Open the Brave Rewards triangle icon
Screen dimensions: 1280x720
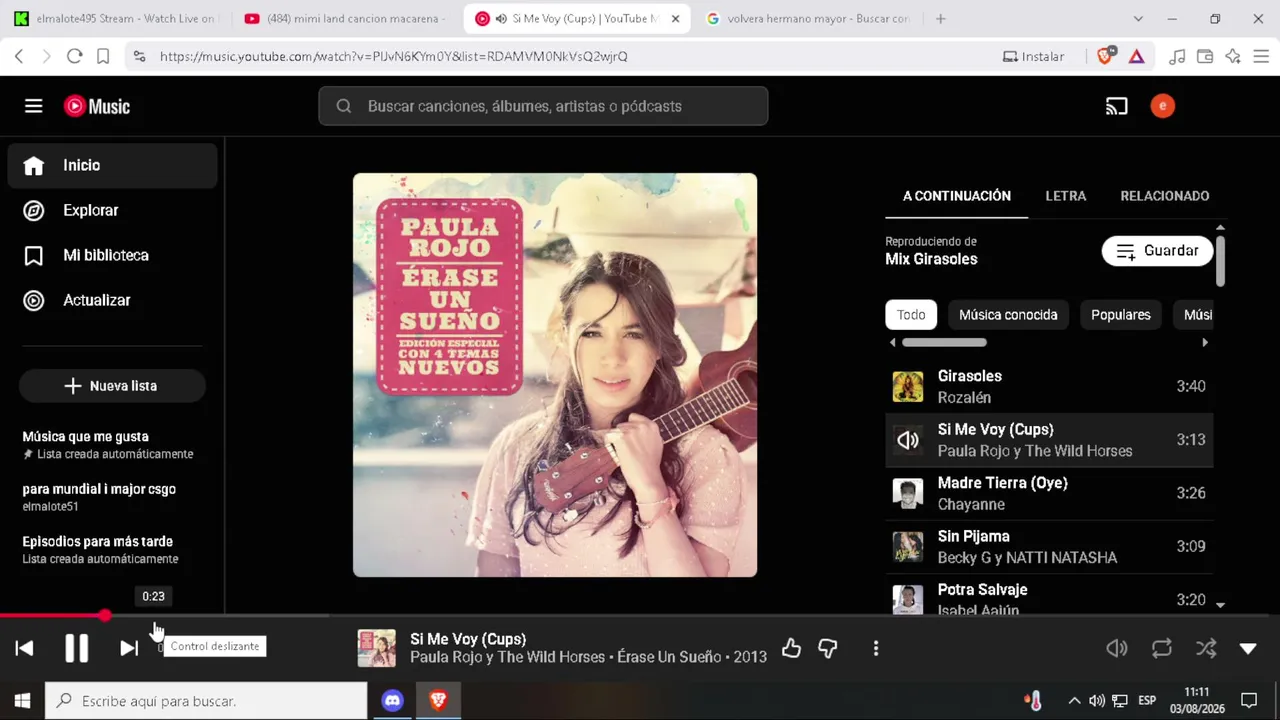tap(1137, 56)
